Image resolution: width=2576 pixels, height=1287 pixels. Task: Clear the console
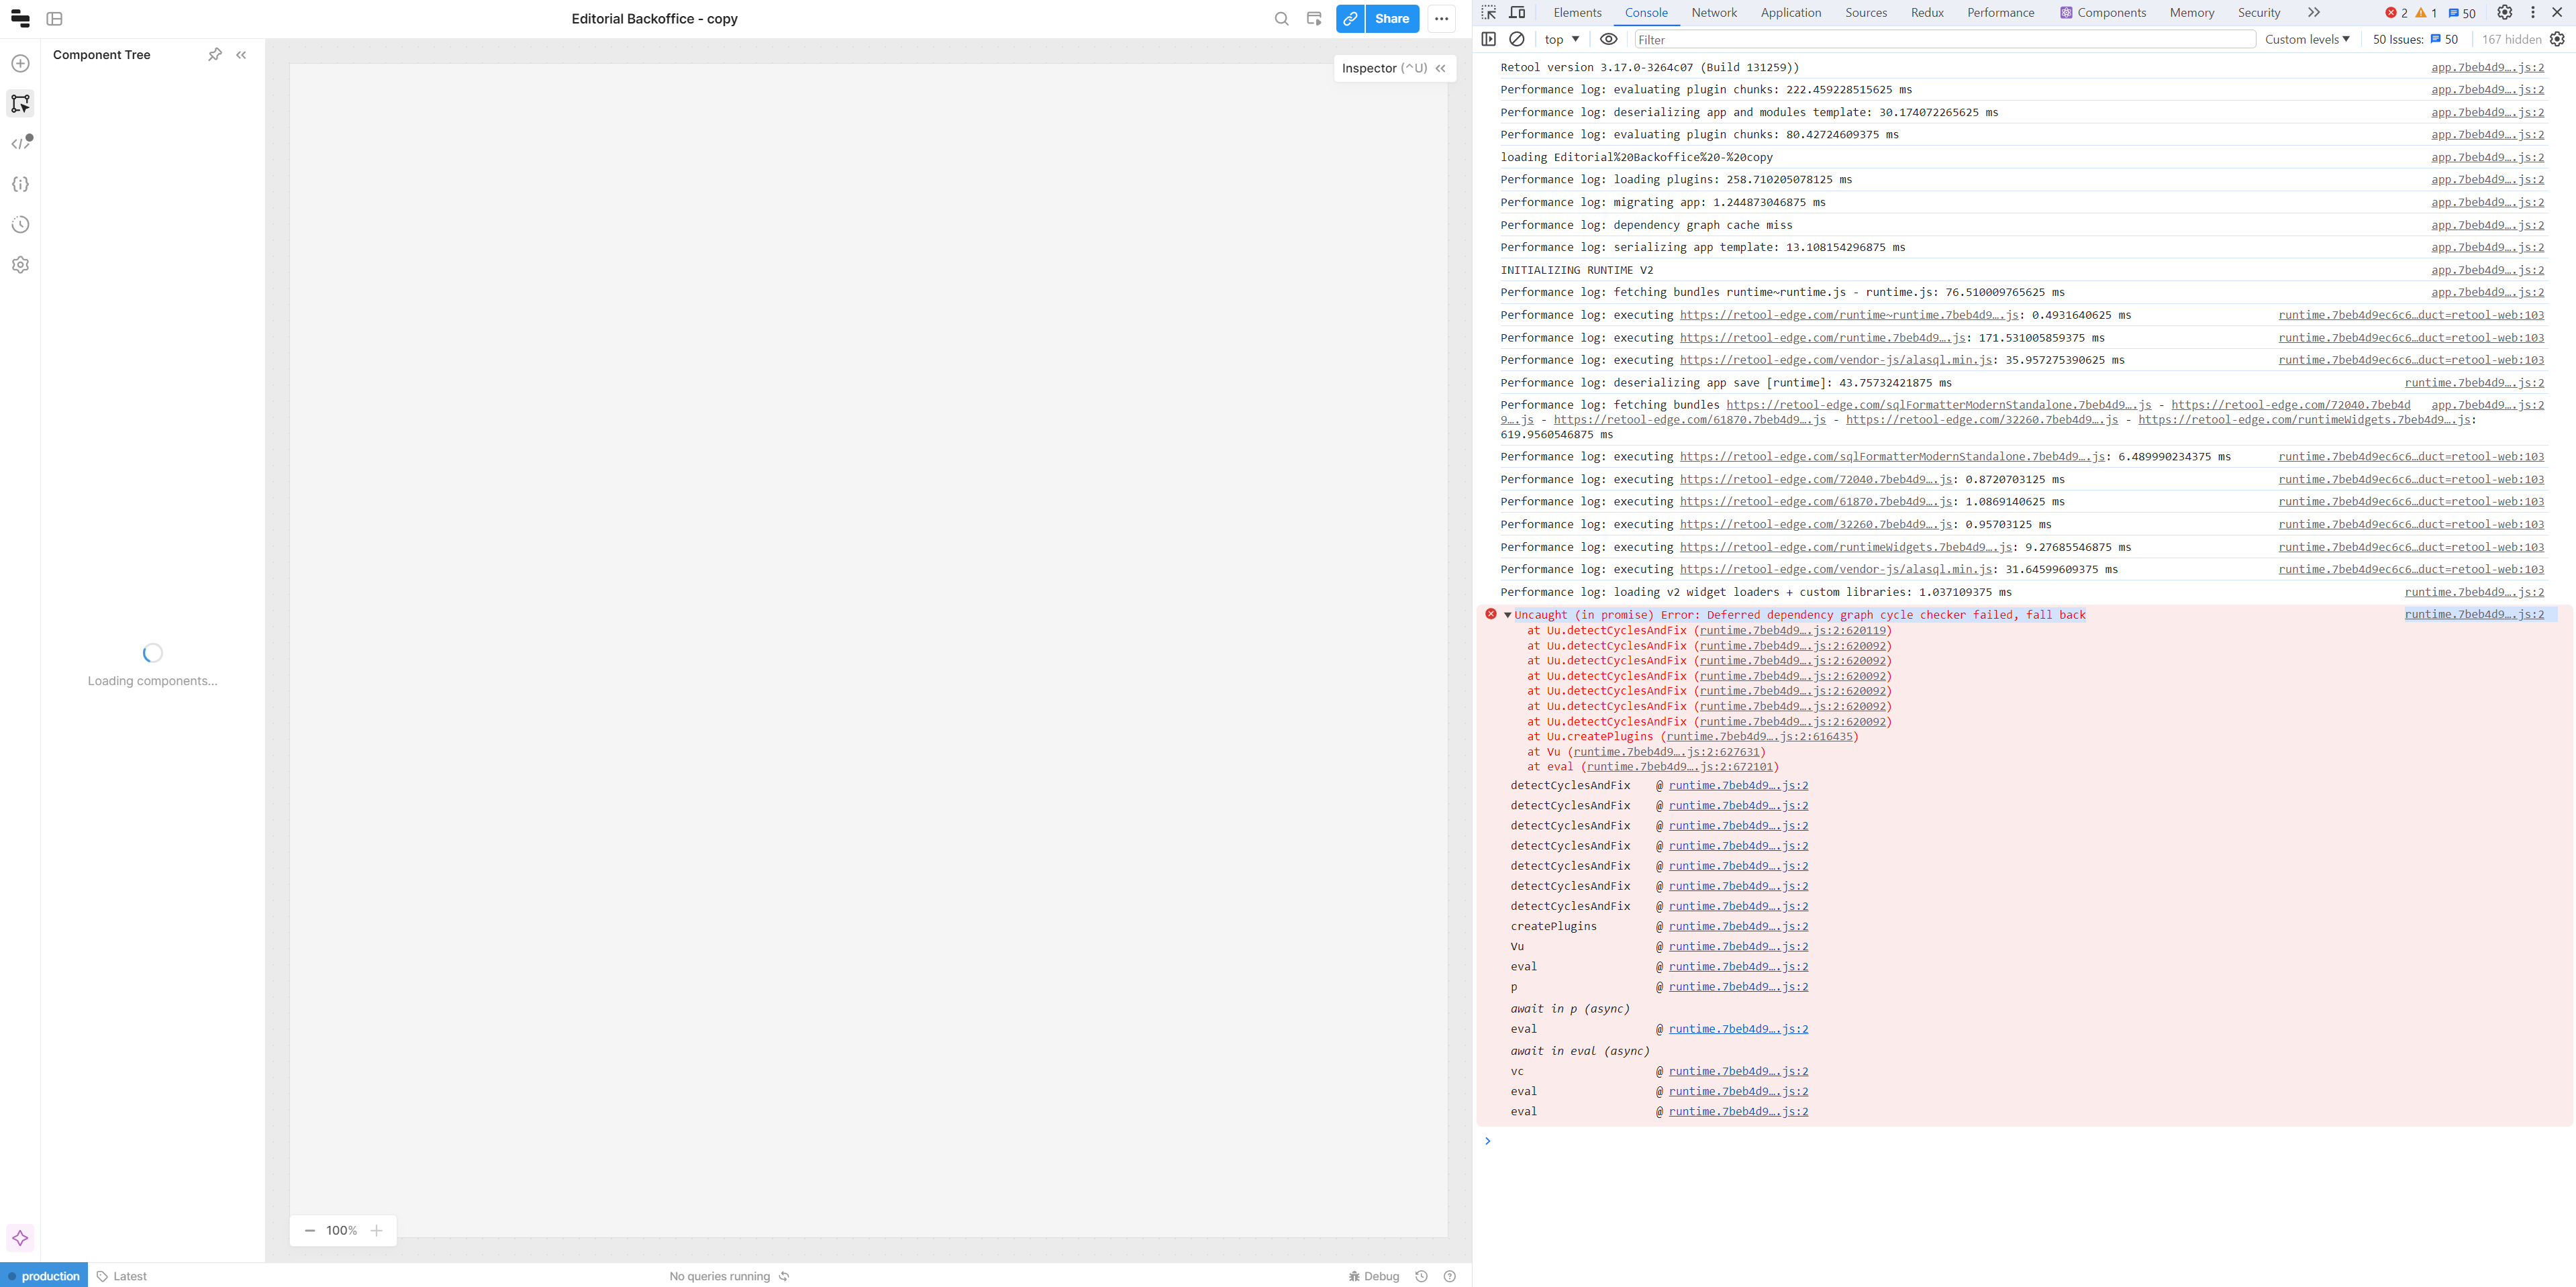[1517, 39]
